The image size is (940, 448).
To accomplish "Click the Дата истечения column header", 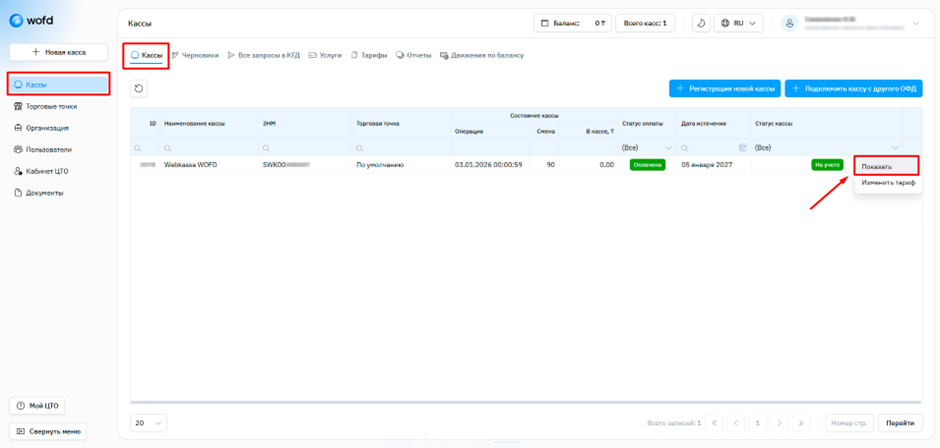I will (704, 123).
